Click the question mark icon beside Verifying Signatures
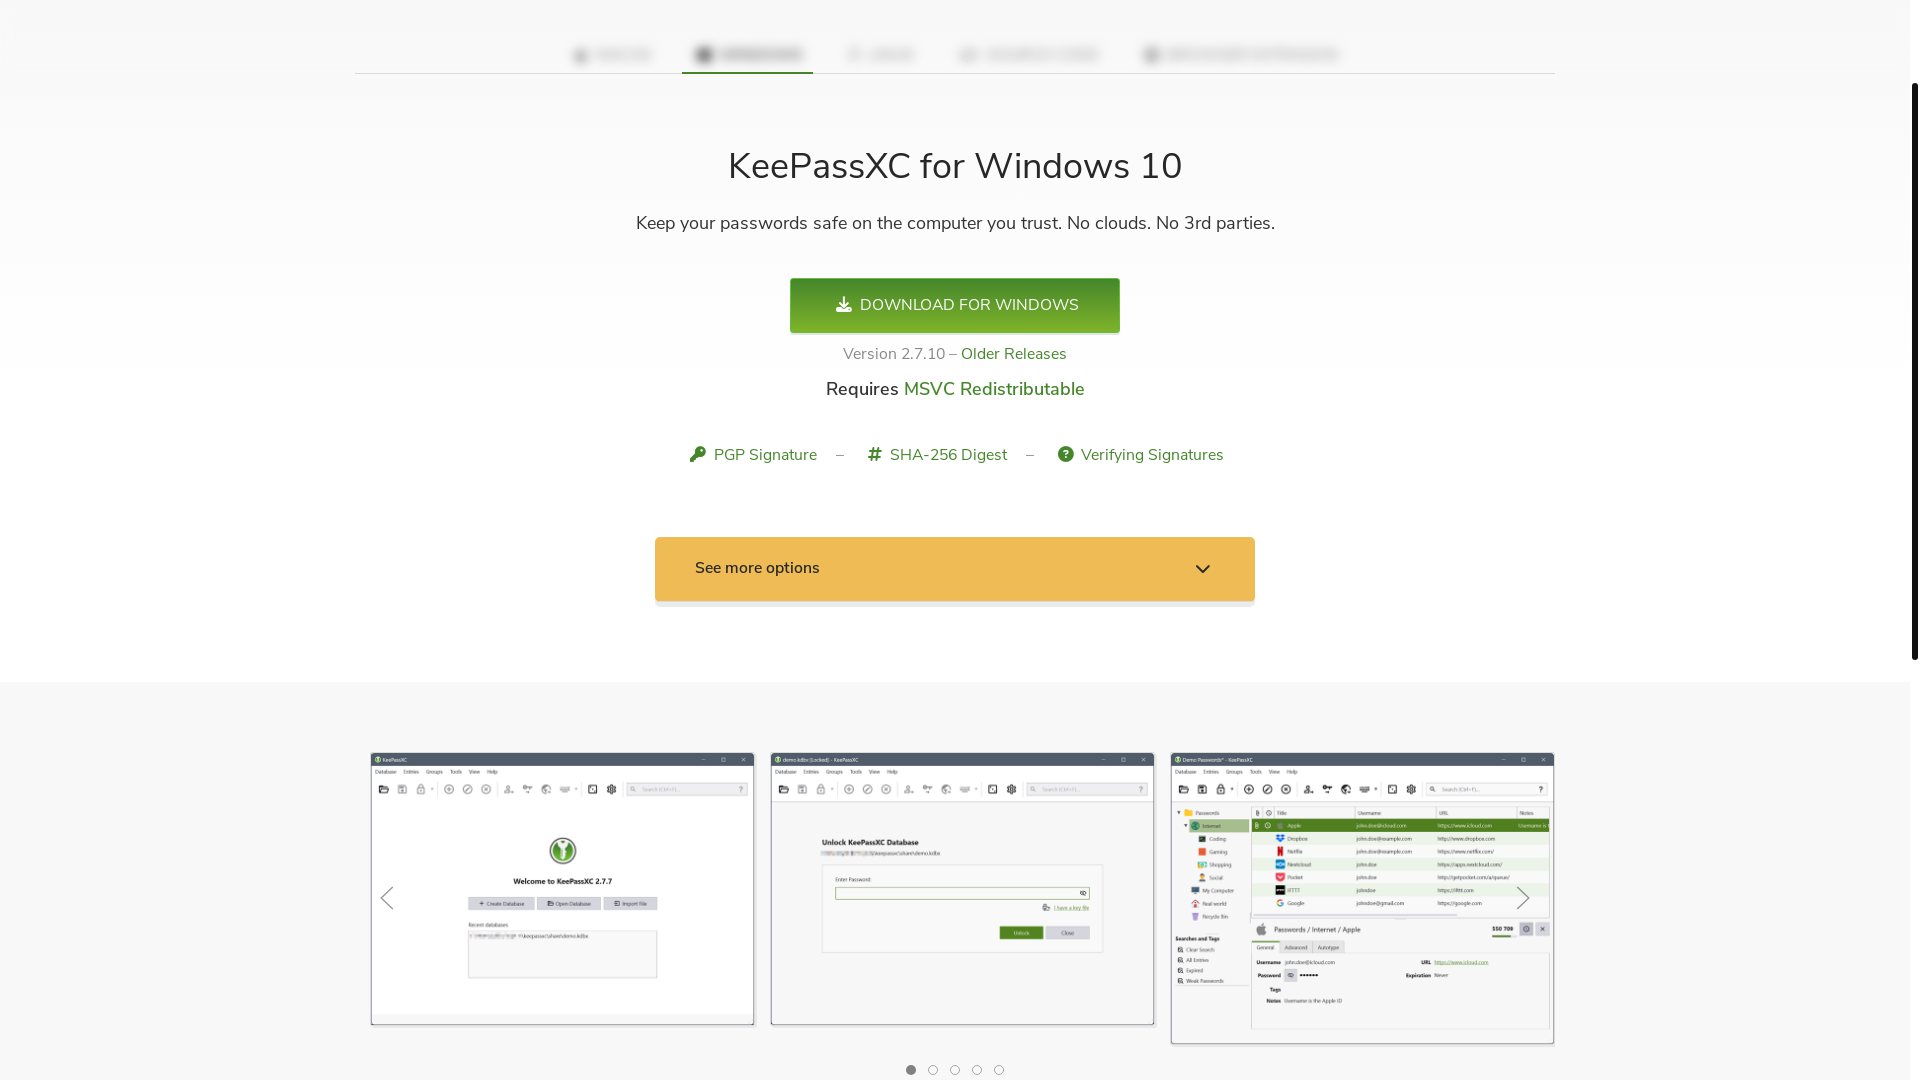This screenshot has width=1920, height=1080. (1066, 454)
